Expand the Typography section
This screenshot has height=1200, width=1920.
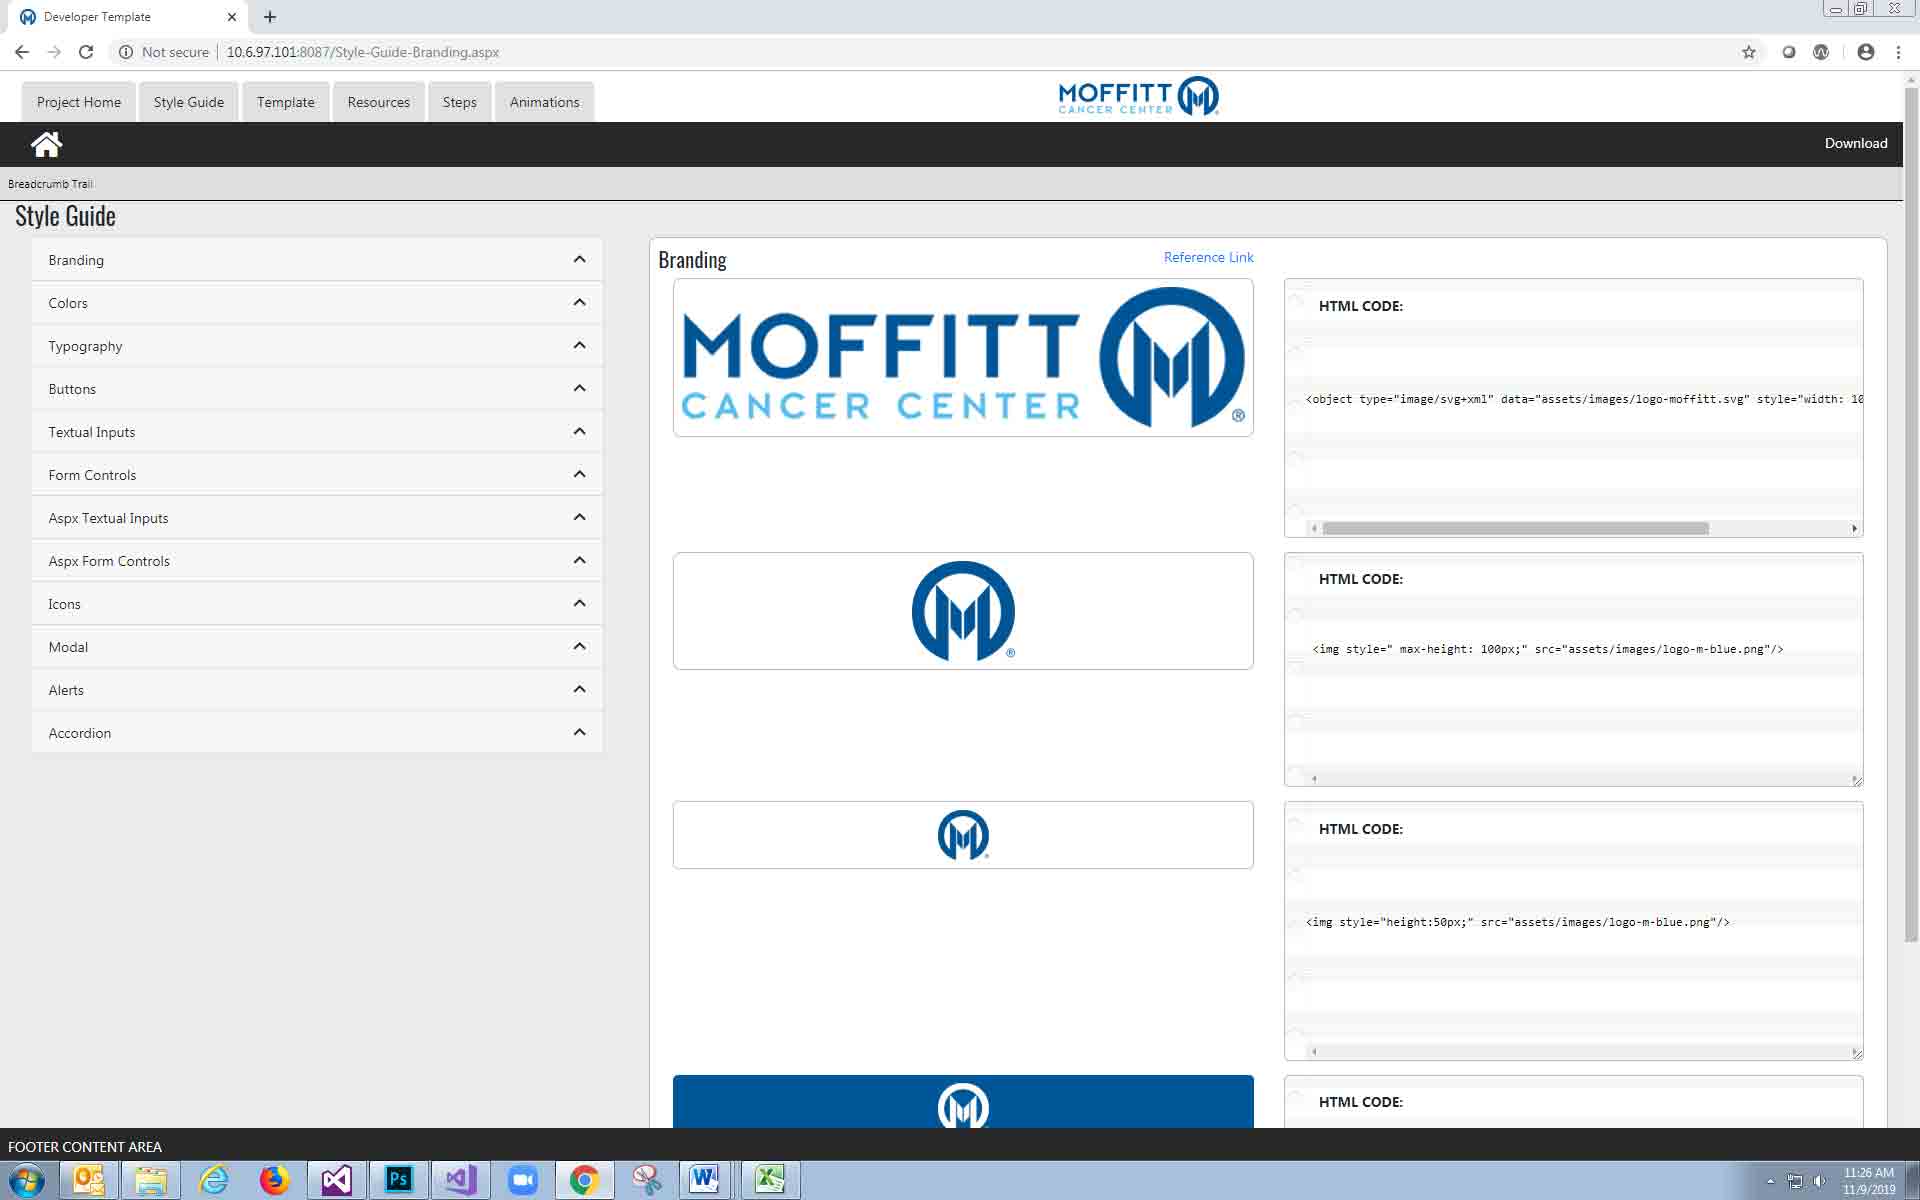579,346
